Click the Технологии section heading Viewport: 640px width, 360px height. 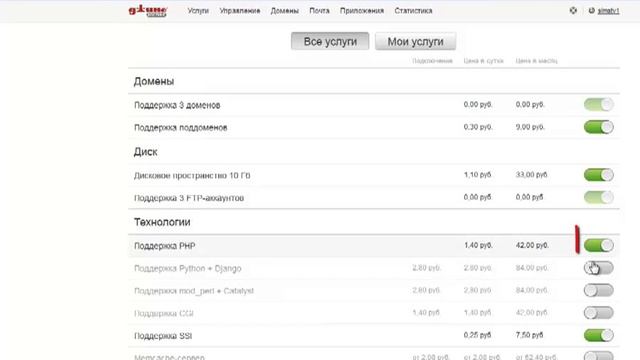click(x=162, y=222)
